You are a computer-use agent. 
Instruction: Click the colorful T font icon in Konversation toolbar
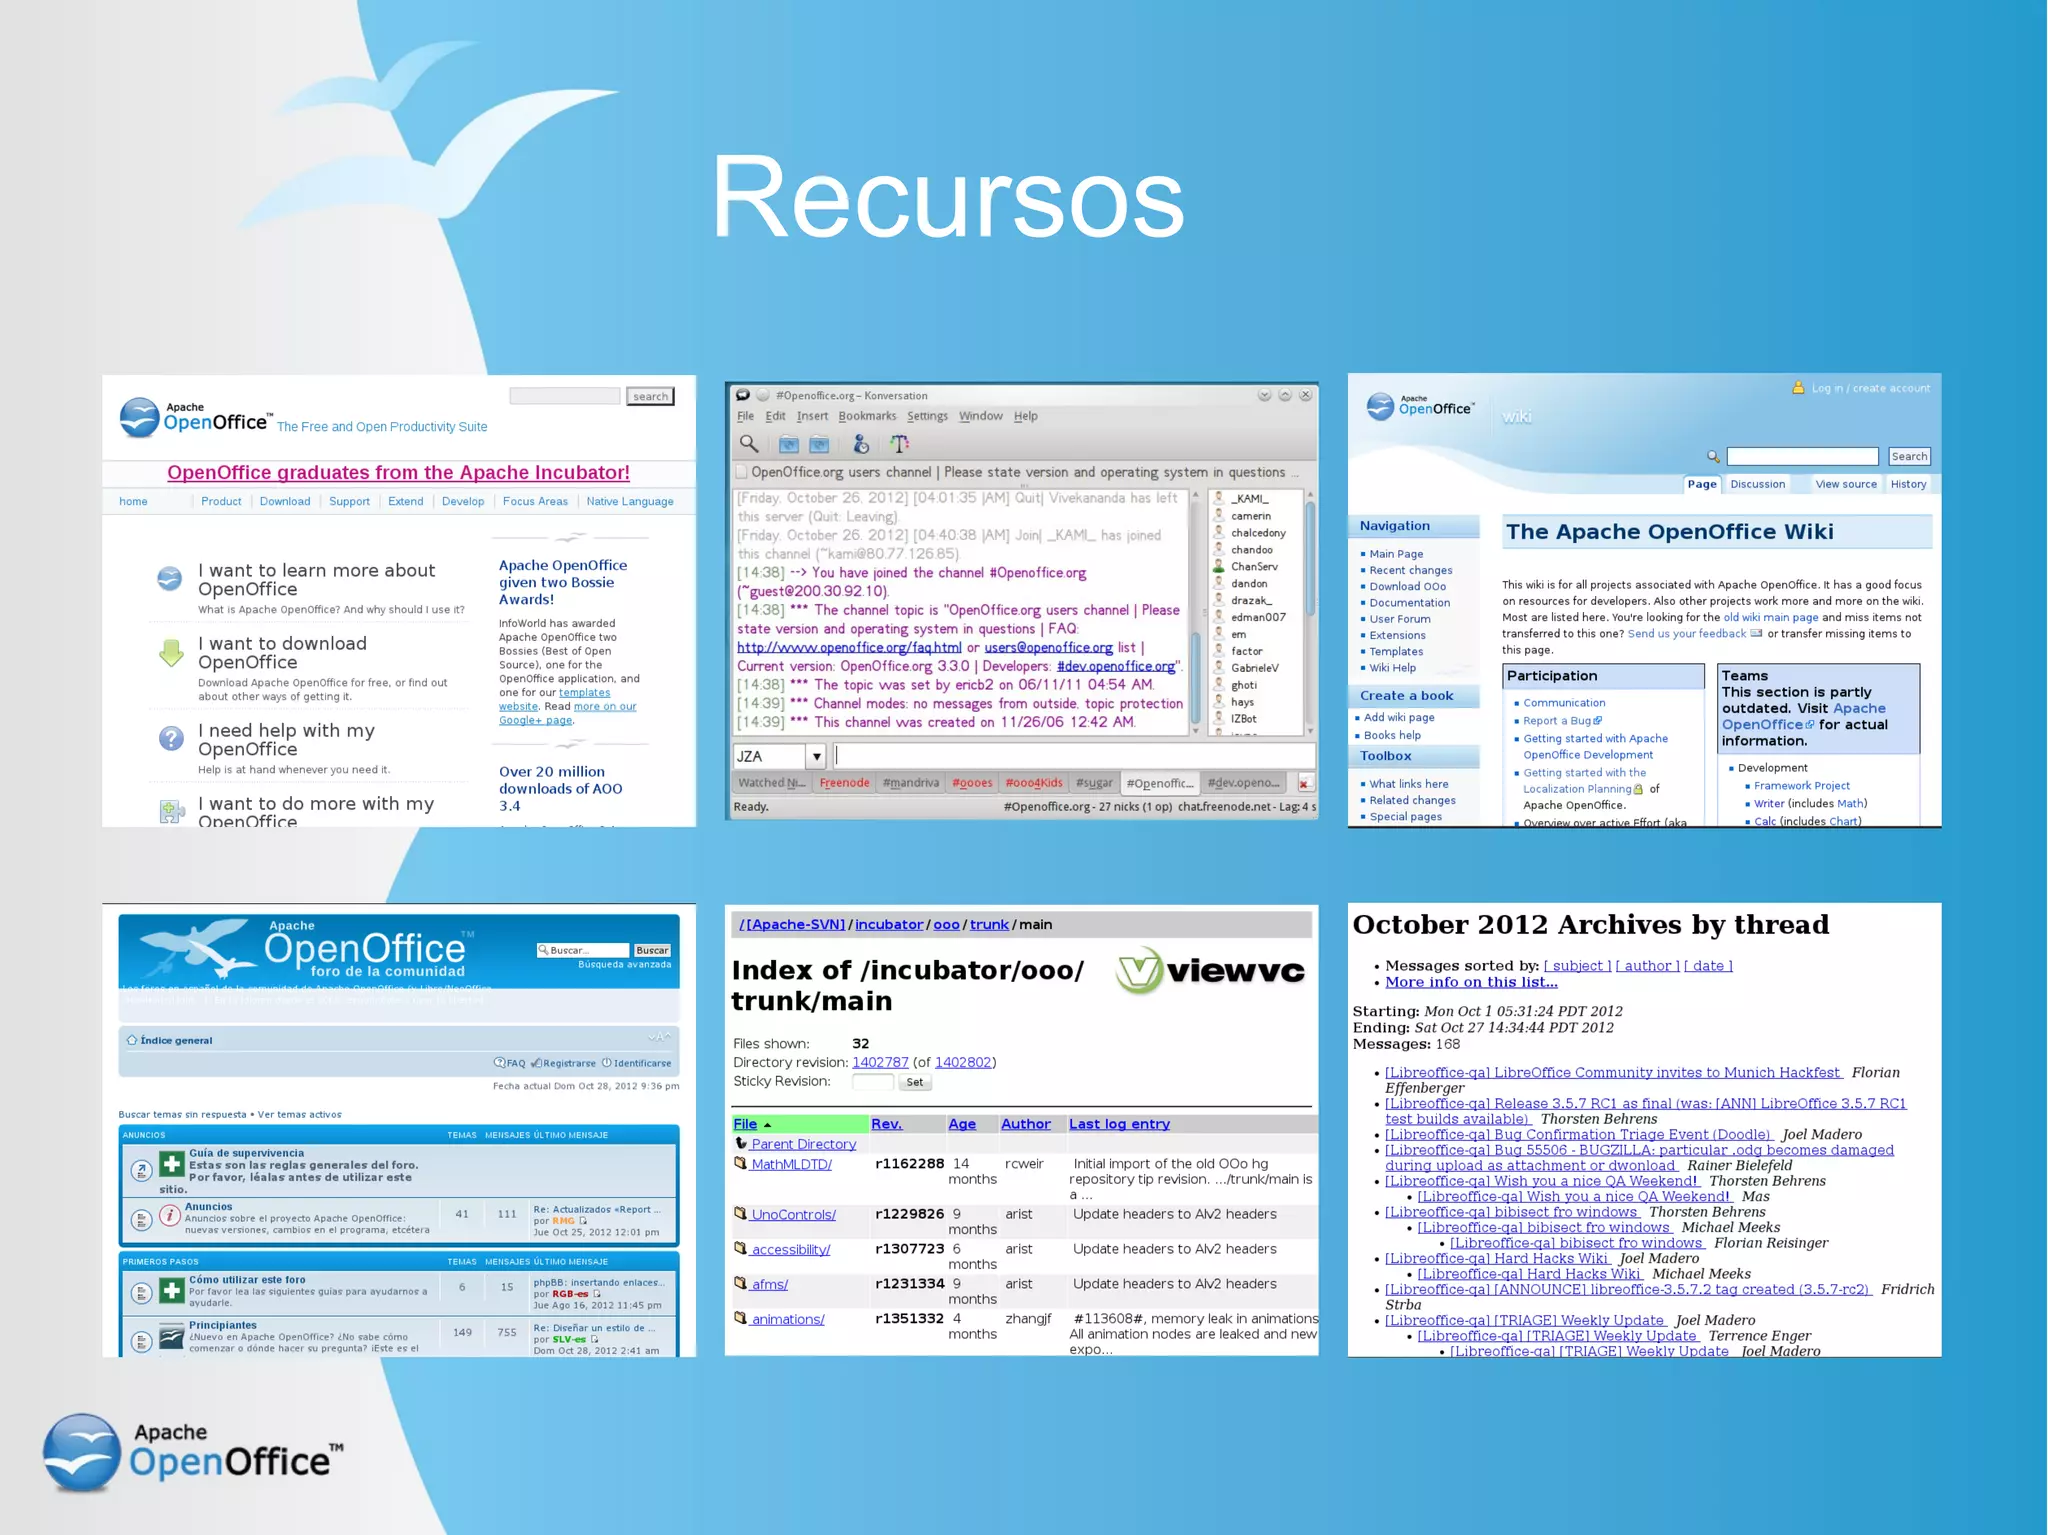(899, 444)
